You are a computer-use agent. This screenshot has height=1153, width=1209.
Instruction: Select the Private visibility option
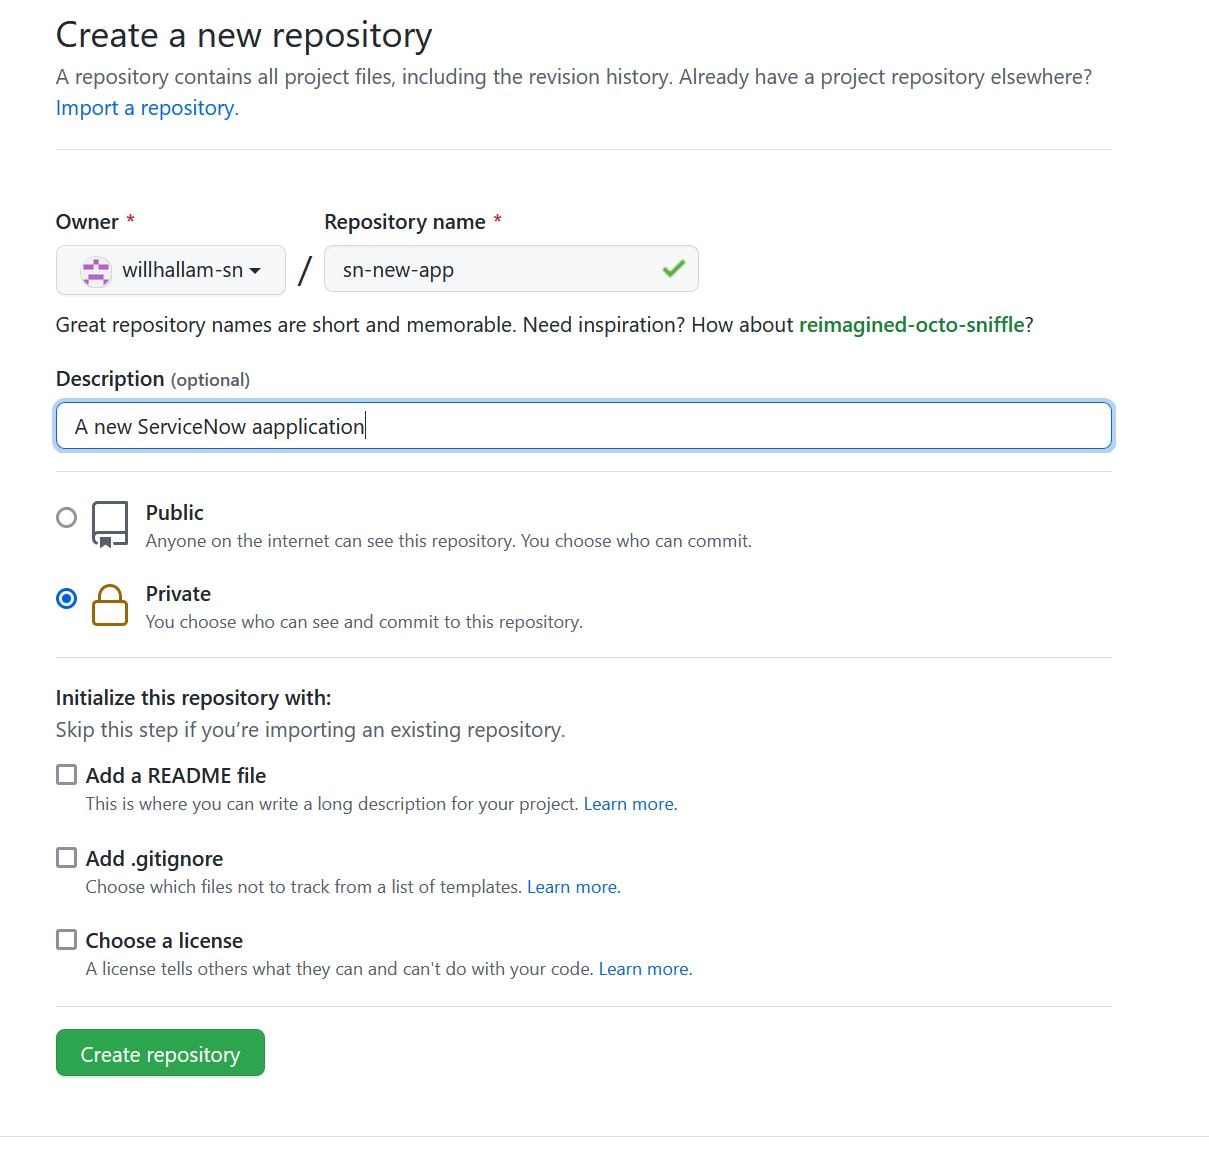[x=66, y=598]
